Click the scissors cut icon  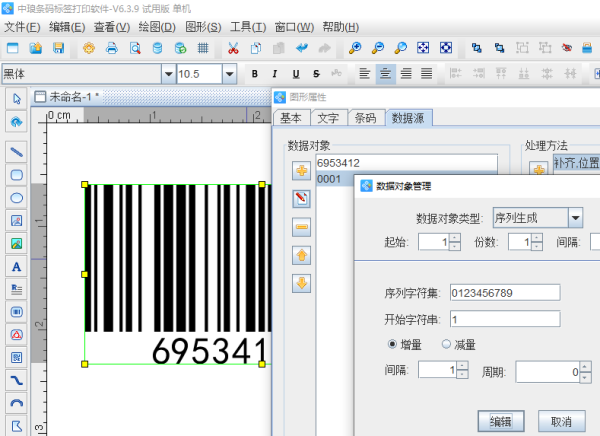(233, 48)
